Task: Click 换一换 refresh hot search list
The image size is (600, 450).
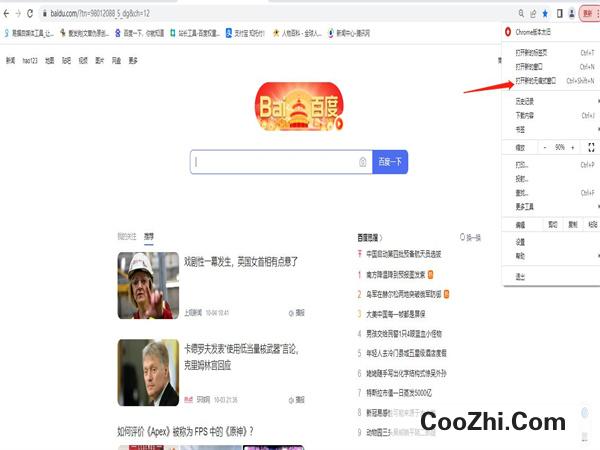Action: (470, 238)
